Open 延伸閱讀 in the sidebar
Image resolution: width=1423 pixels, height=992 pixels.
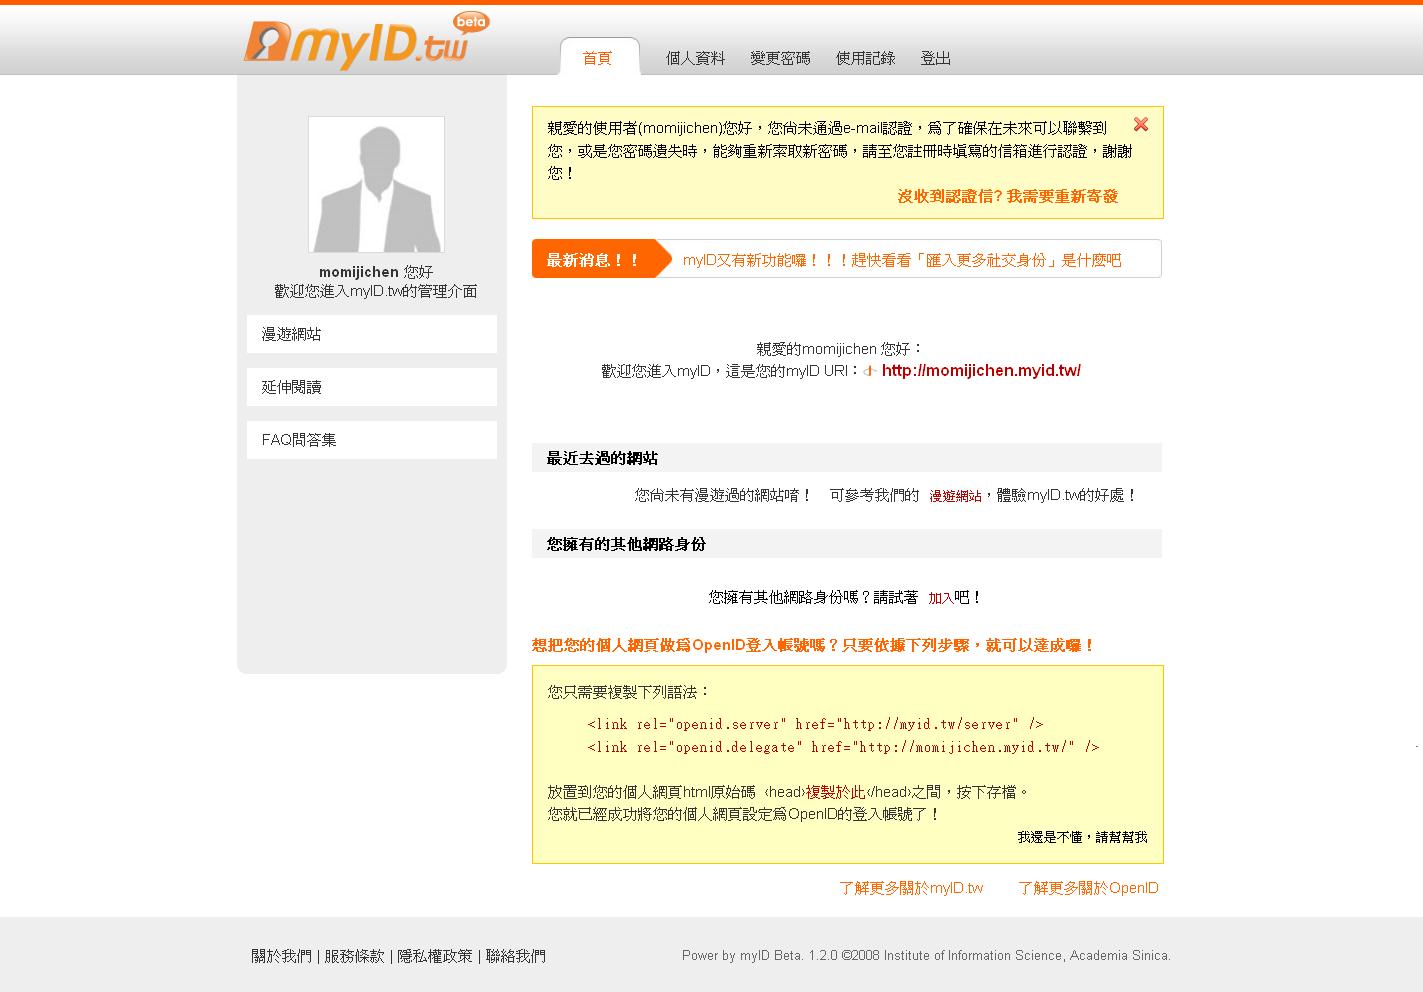click(372, 387)
